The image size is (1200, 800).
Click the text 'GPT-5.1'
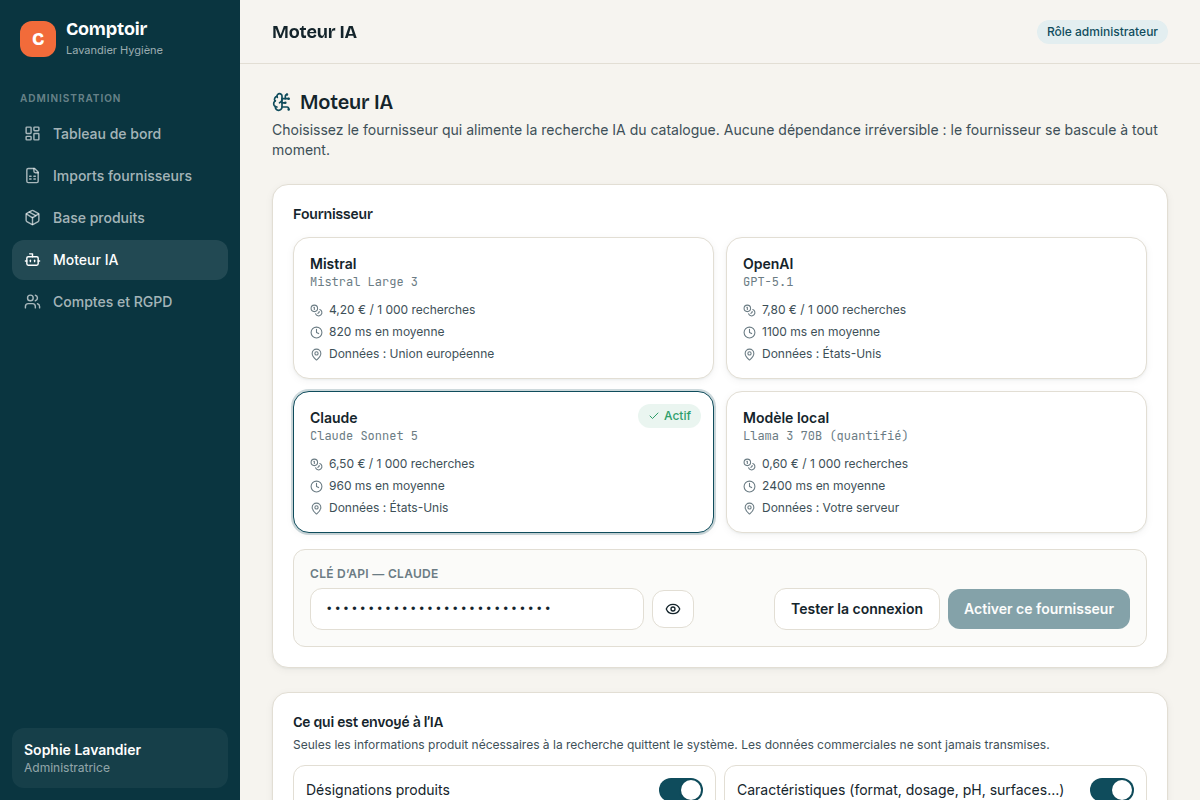click(768, 282)
